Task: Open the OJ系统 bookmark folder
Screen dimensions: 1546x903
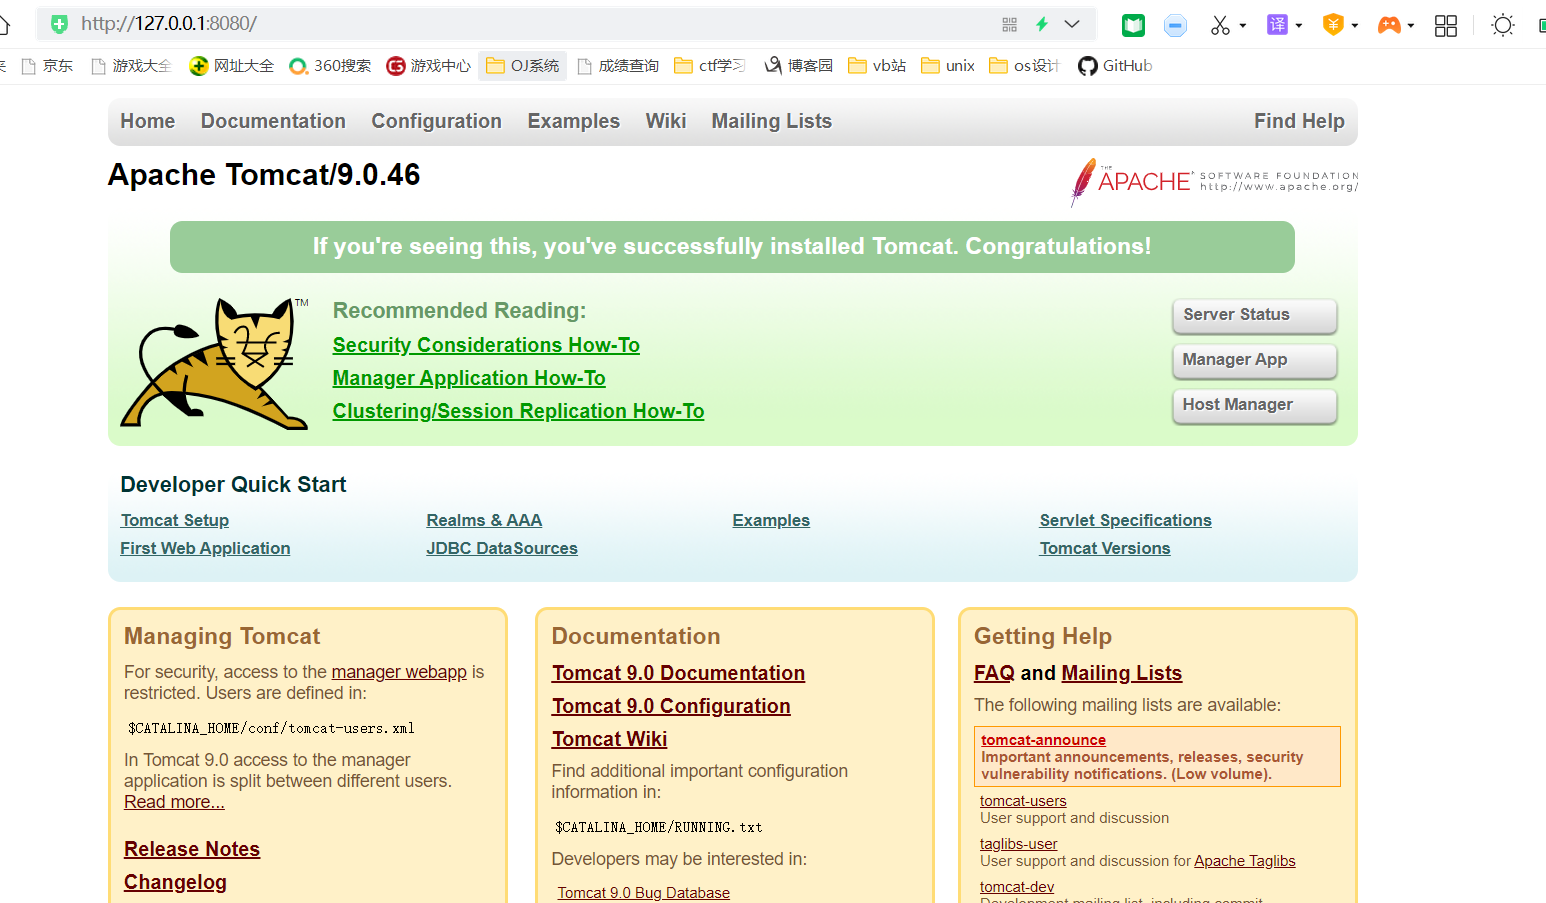Action: [523, 66]
